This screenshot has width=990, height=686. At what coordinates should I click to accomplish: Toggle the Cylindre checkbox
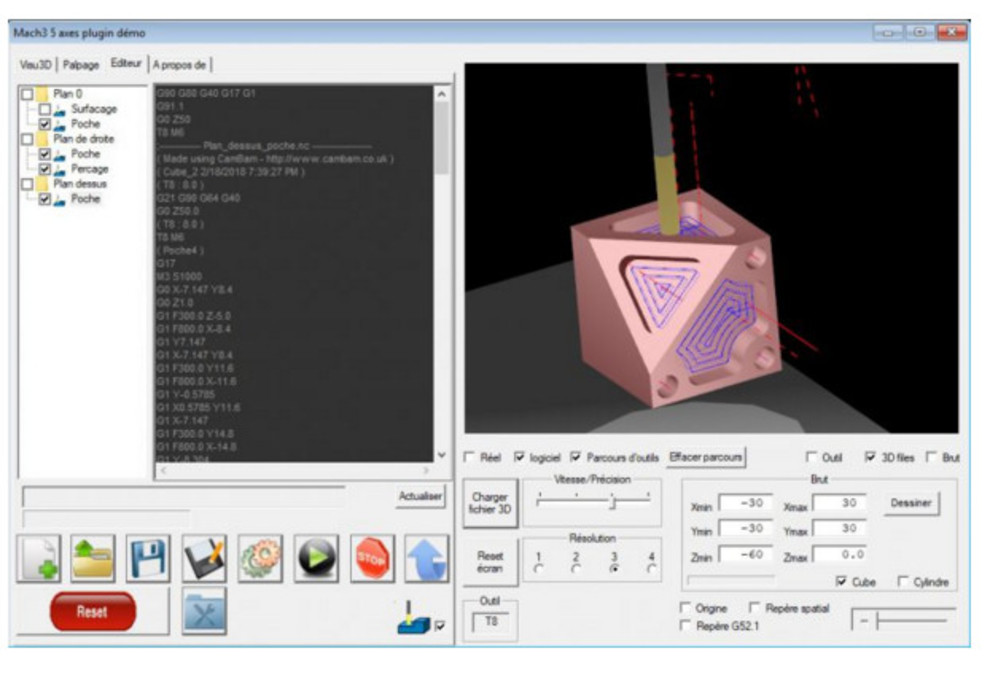[x=903, y=582]
